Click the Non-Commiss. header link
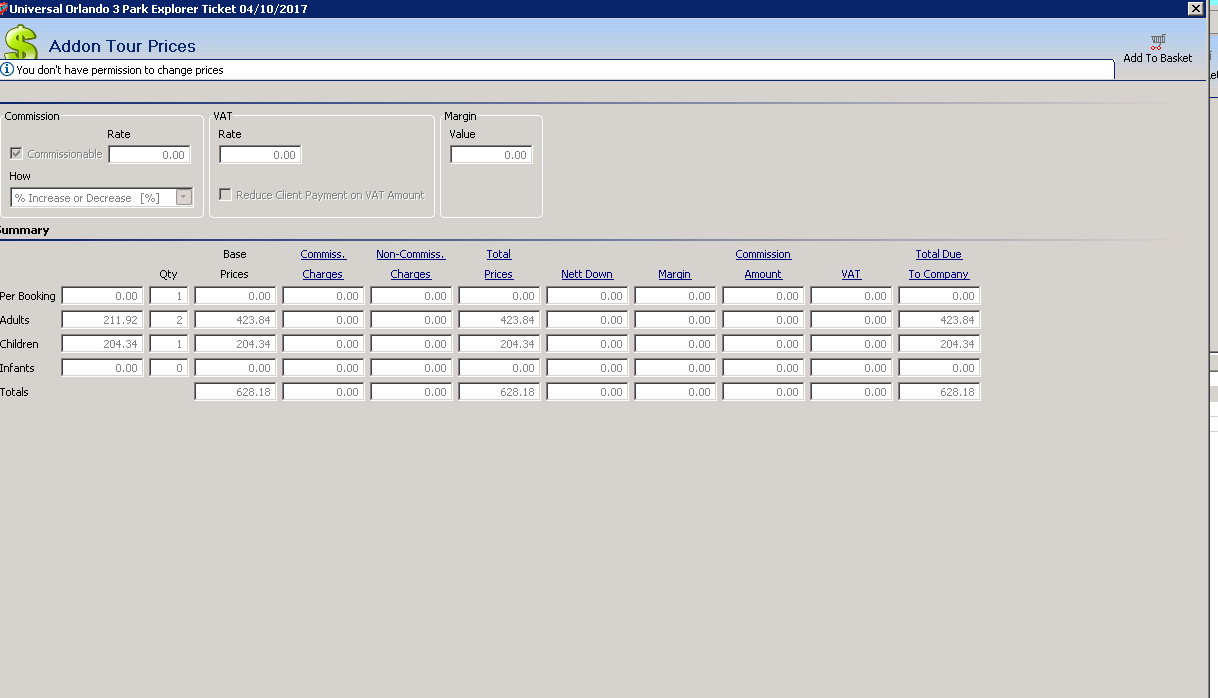Screen dimensions: 1218x698 411,254
